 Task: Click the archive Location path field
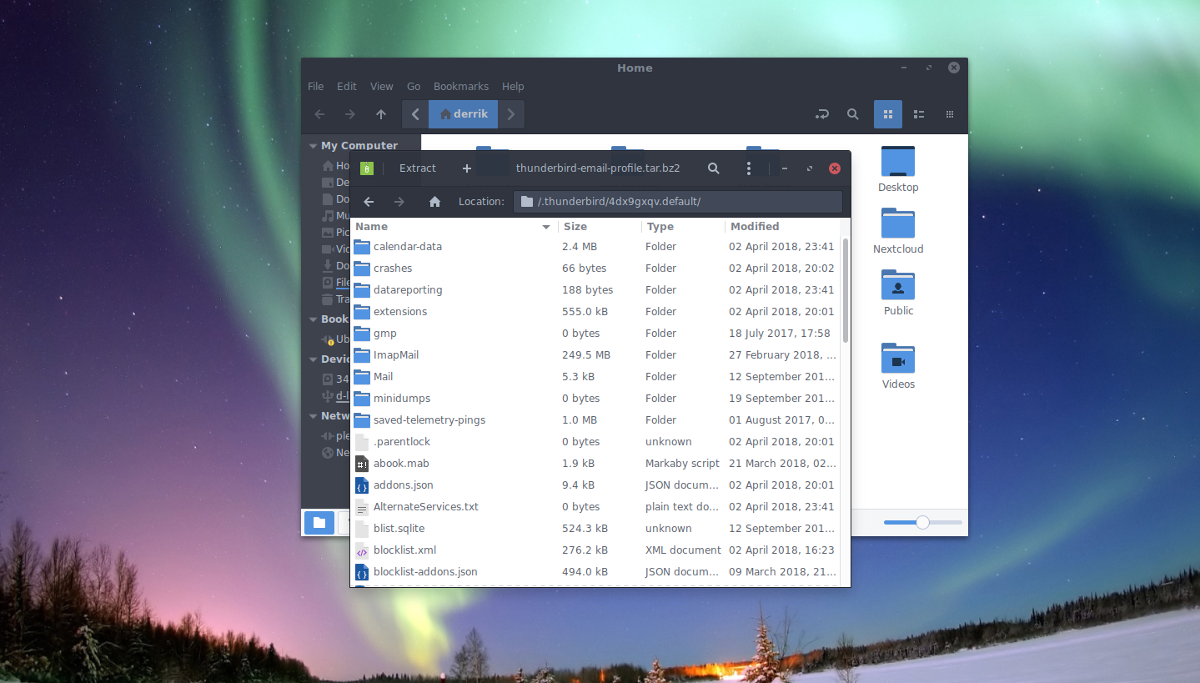678,202
